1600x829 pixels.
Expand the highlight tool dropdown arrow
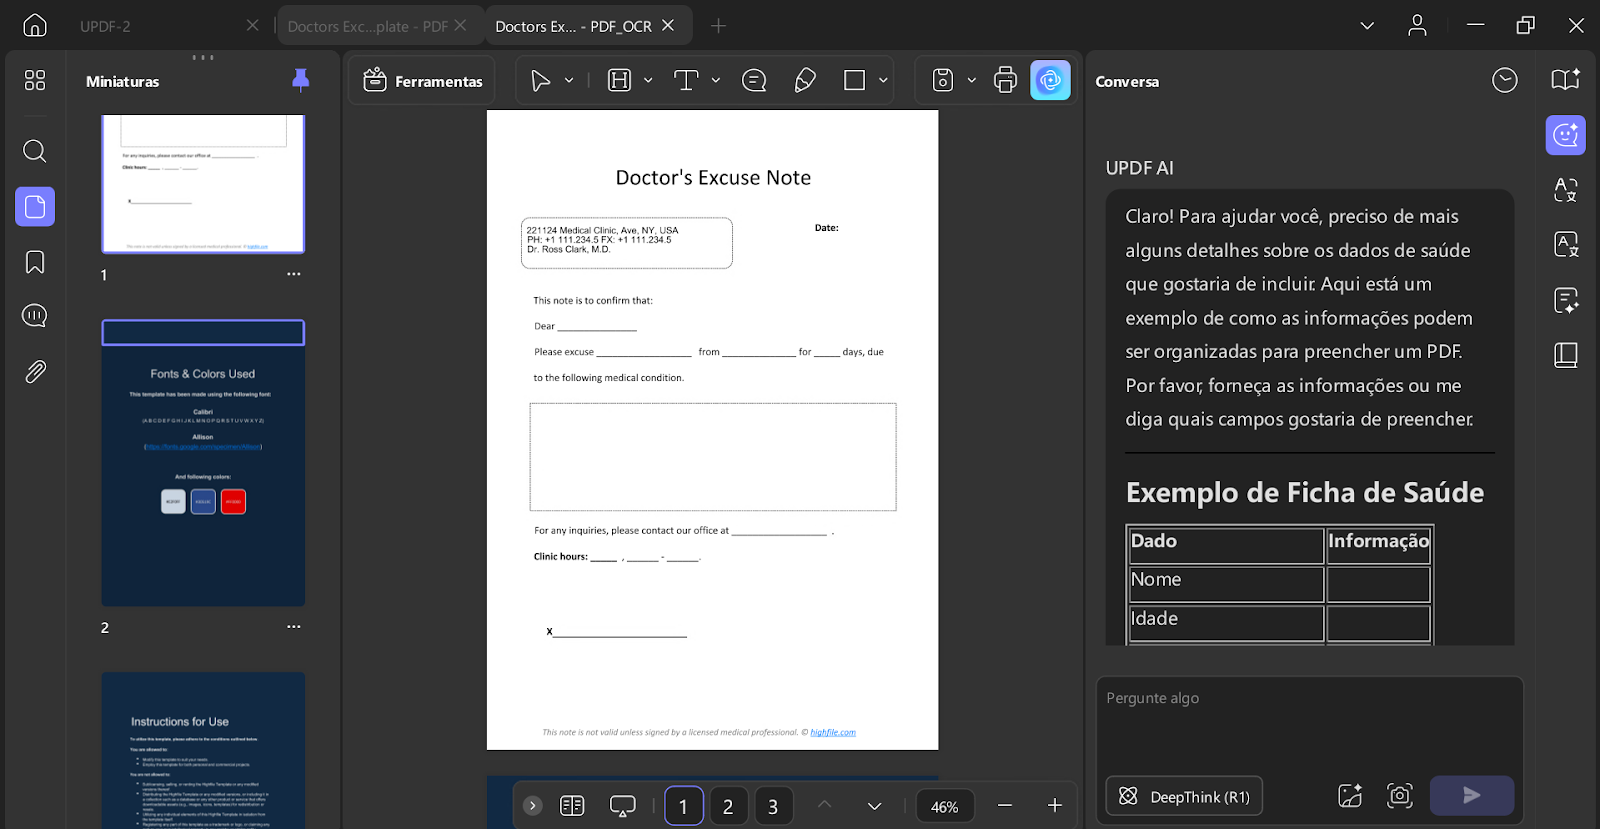(648, 80)
